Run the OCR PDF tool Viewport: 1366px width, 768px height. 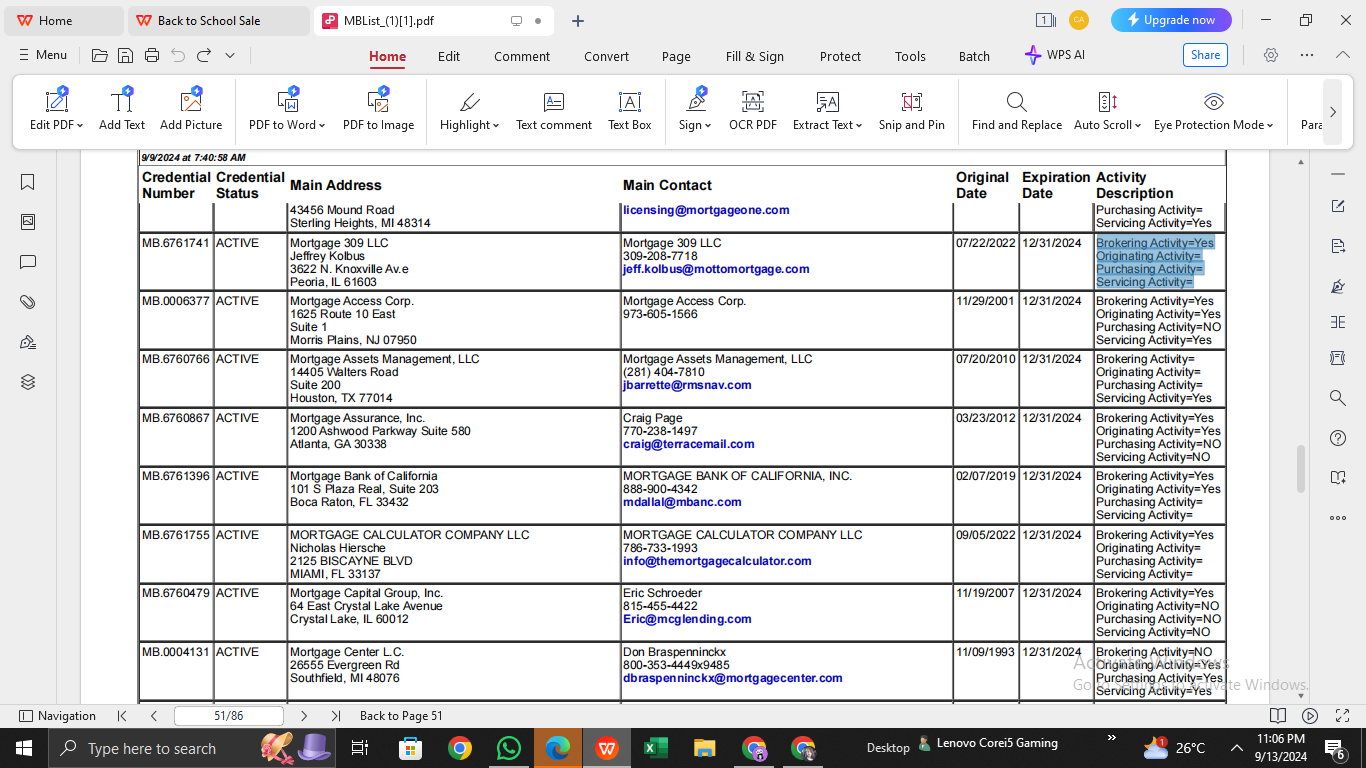753,110
